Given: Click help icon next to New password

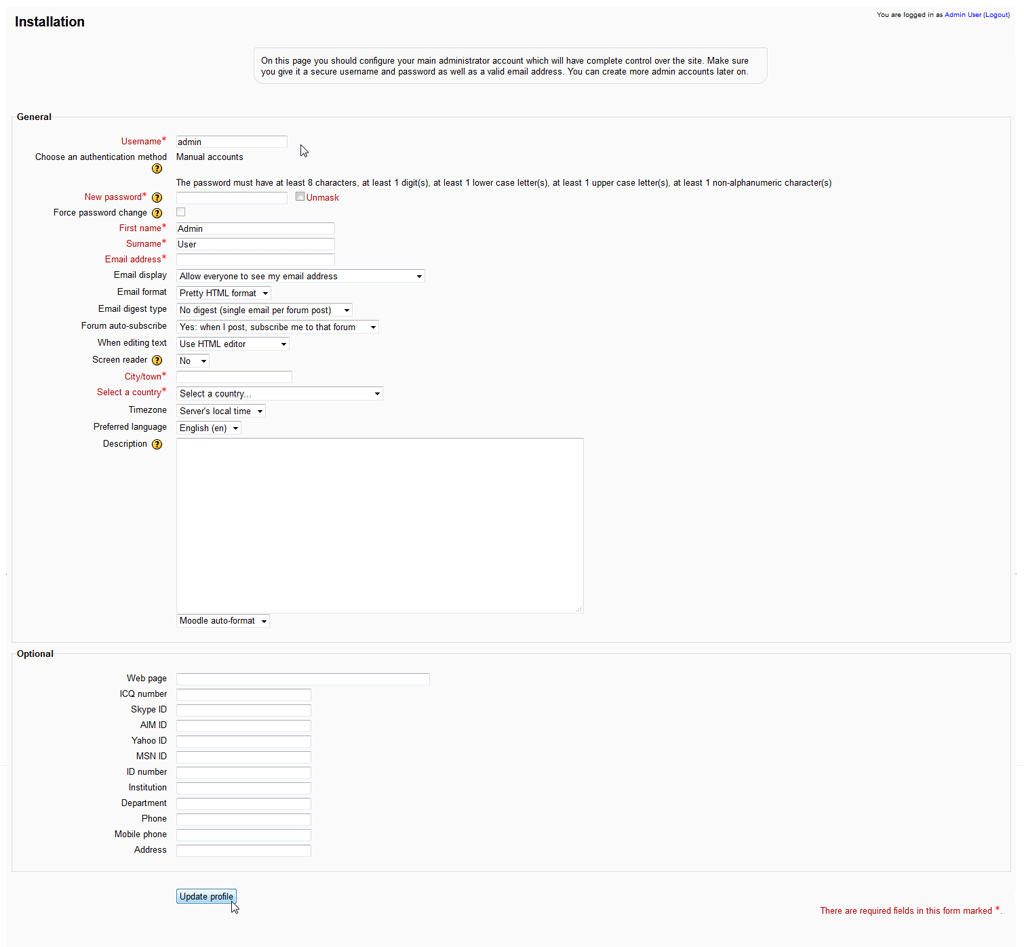Looking at the screenshot, I should [157, 198].
